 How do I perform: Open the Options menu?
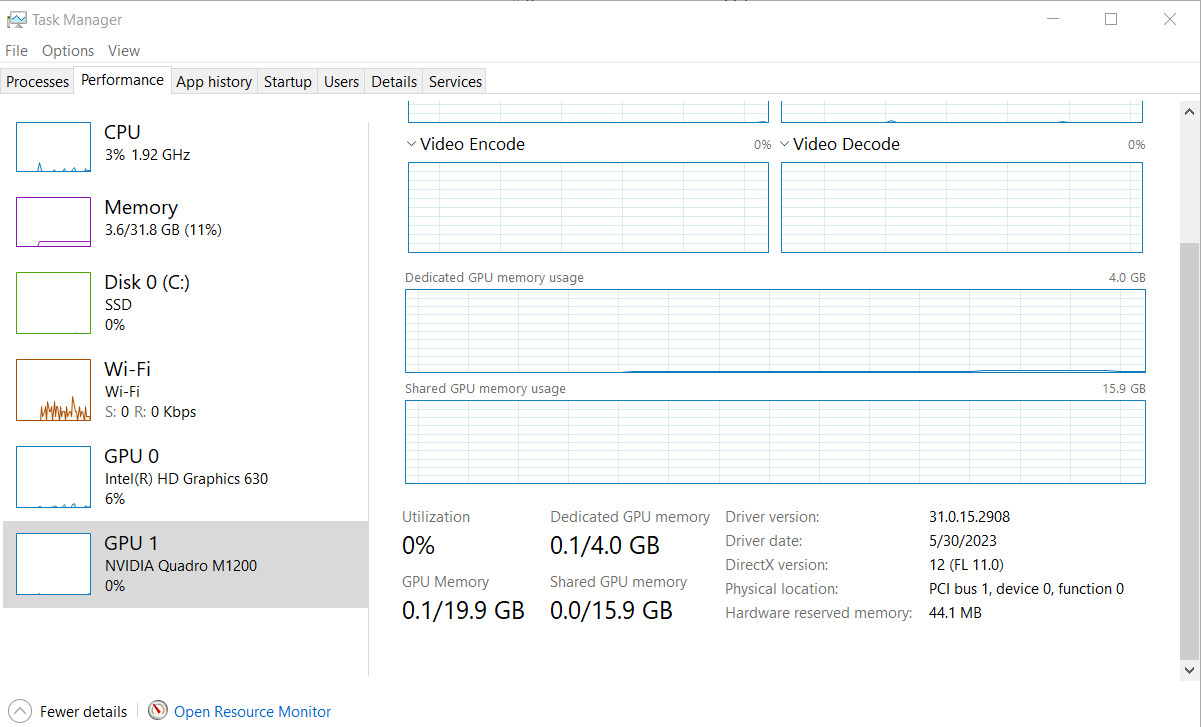click(x=68, y=51)
